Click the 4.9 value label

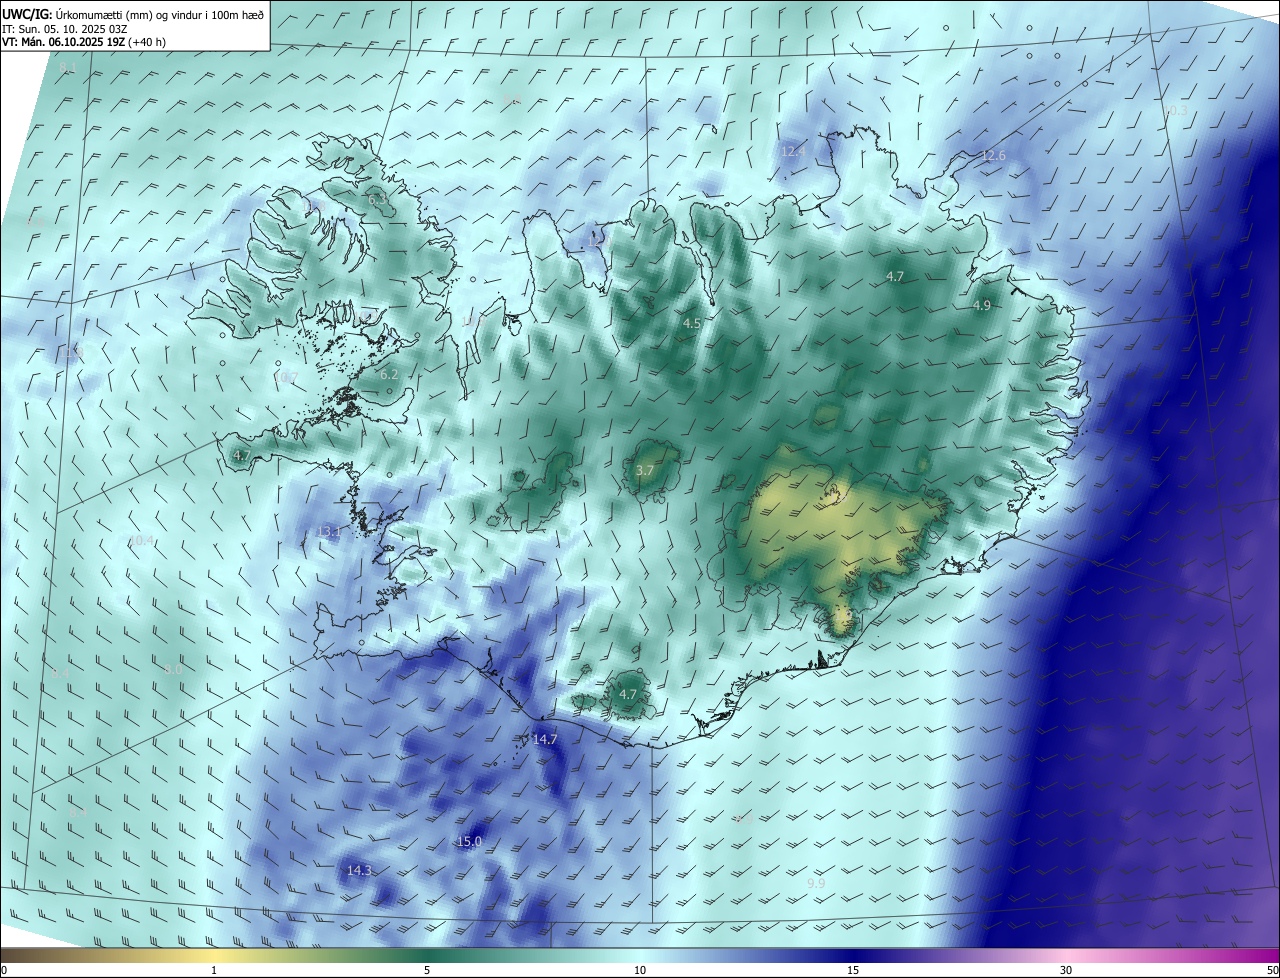tap(981, 305)
